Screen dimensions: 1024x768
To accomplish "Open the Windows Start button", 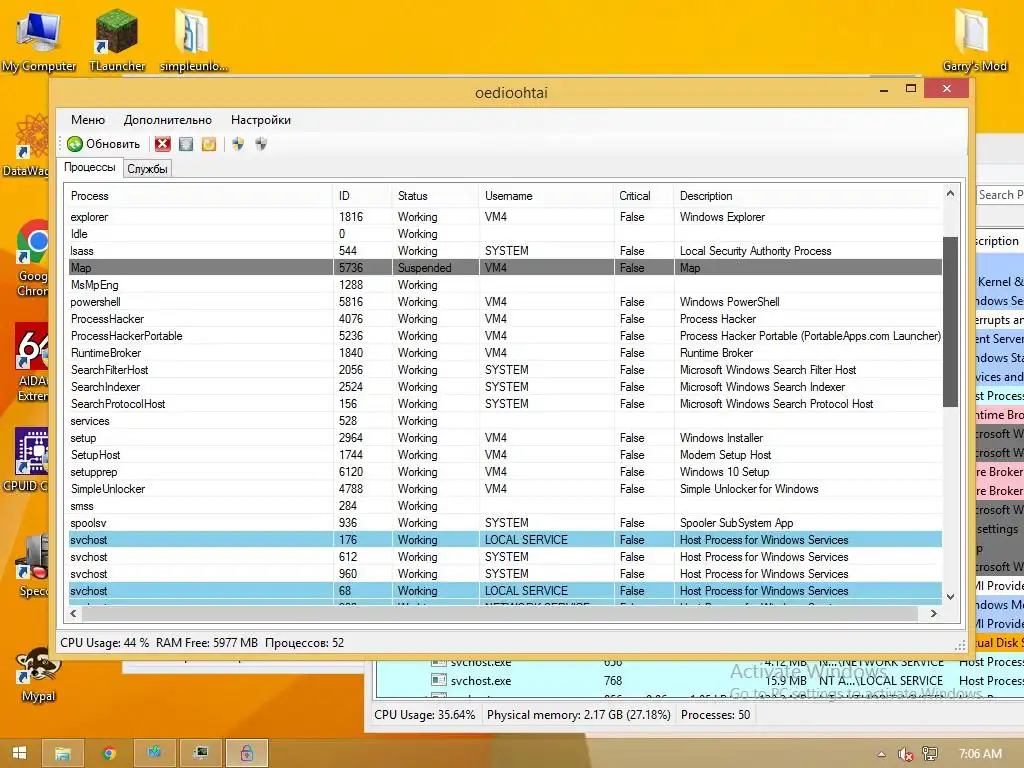I will pos(19,753).
